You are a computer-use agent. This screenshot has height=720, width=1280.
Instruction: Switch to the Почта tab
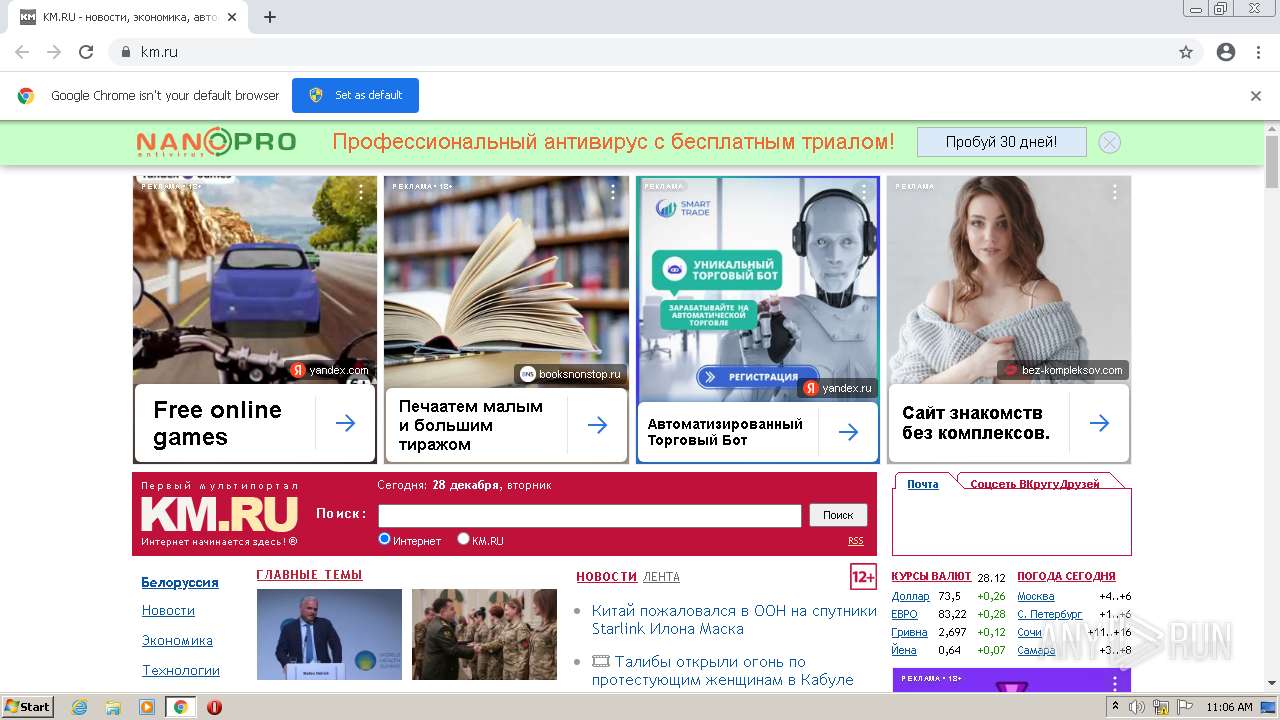[x=923, y=484]
